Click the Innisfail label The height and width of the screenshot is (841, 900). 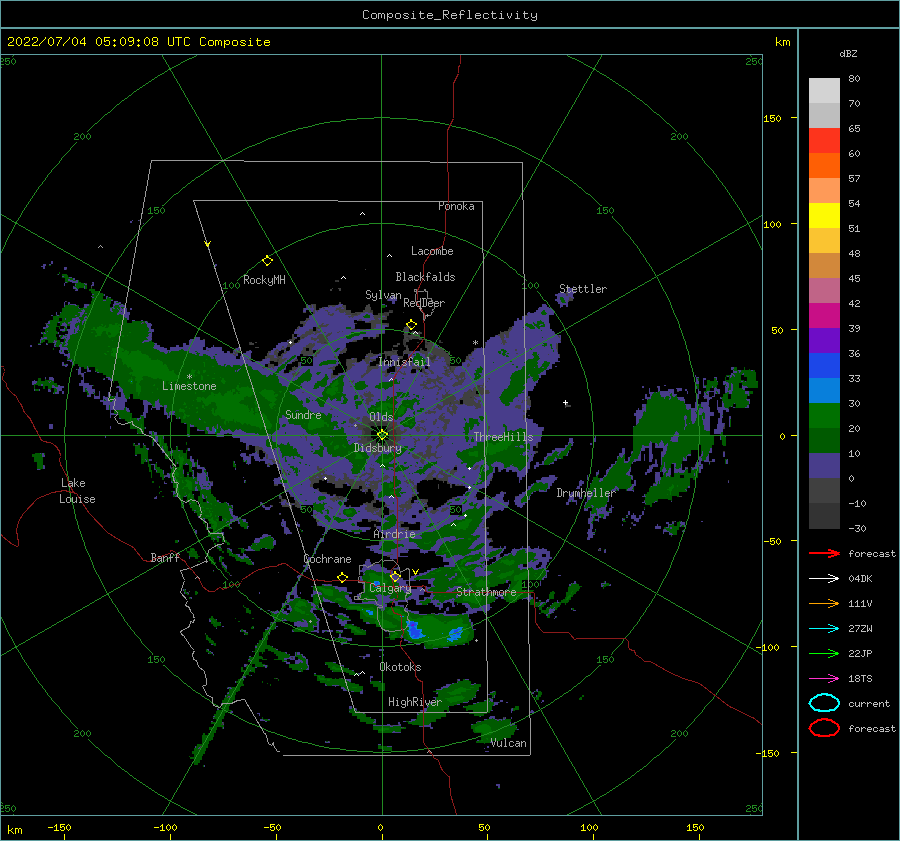[x=404, y=362]
